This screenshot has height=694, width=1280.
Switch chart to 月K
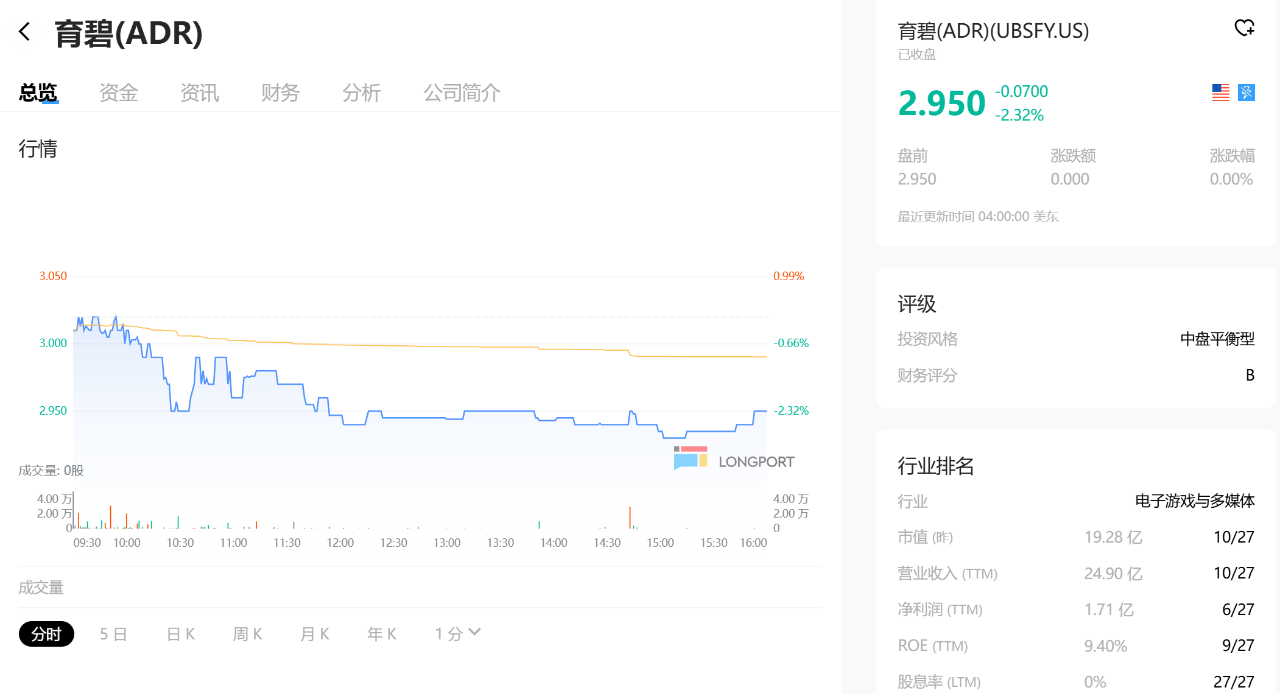point(314,634)
